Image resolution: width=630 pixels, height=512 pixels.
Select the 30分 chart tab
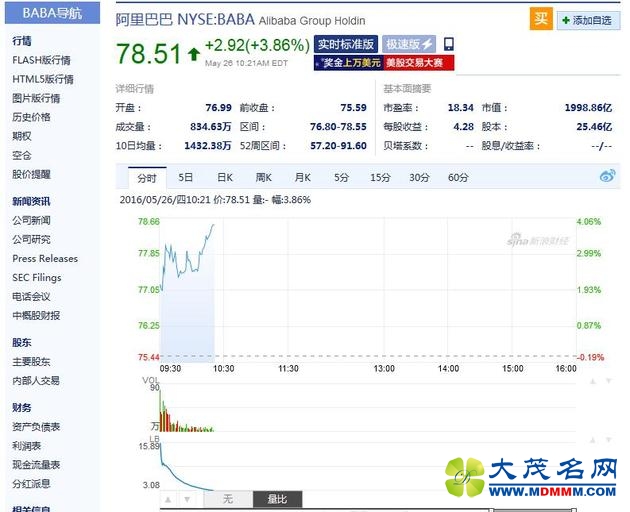419,177
